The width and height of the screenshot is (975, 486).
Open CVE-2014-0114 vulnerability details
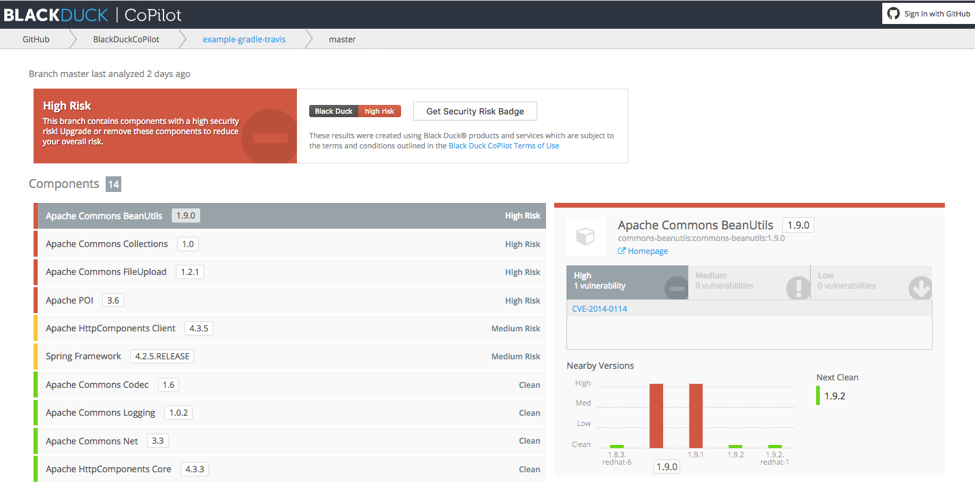tap(599, 309)
